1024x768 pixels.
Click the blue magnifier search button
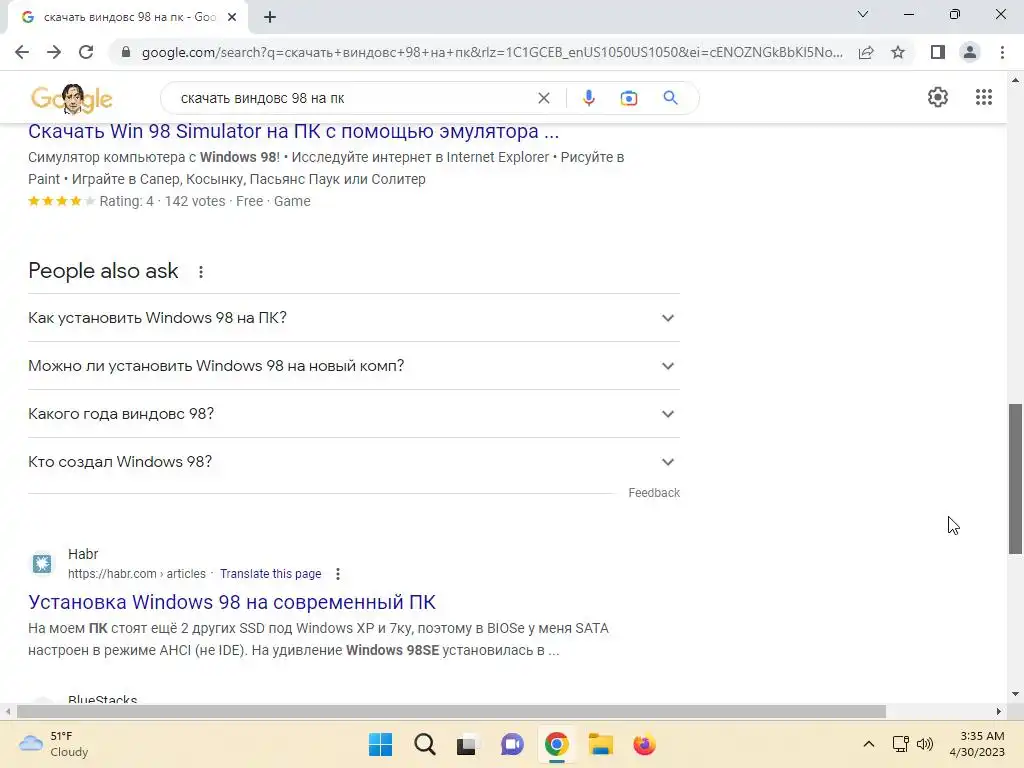[670, 98]
